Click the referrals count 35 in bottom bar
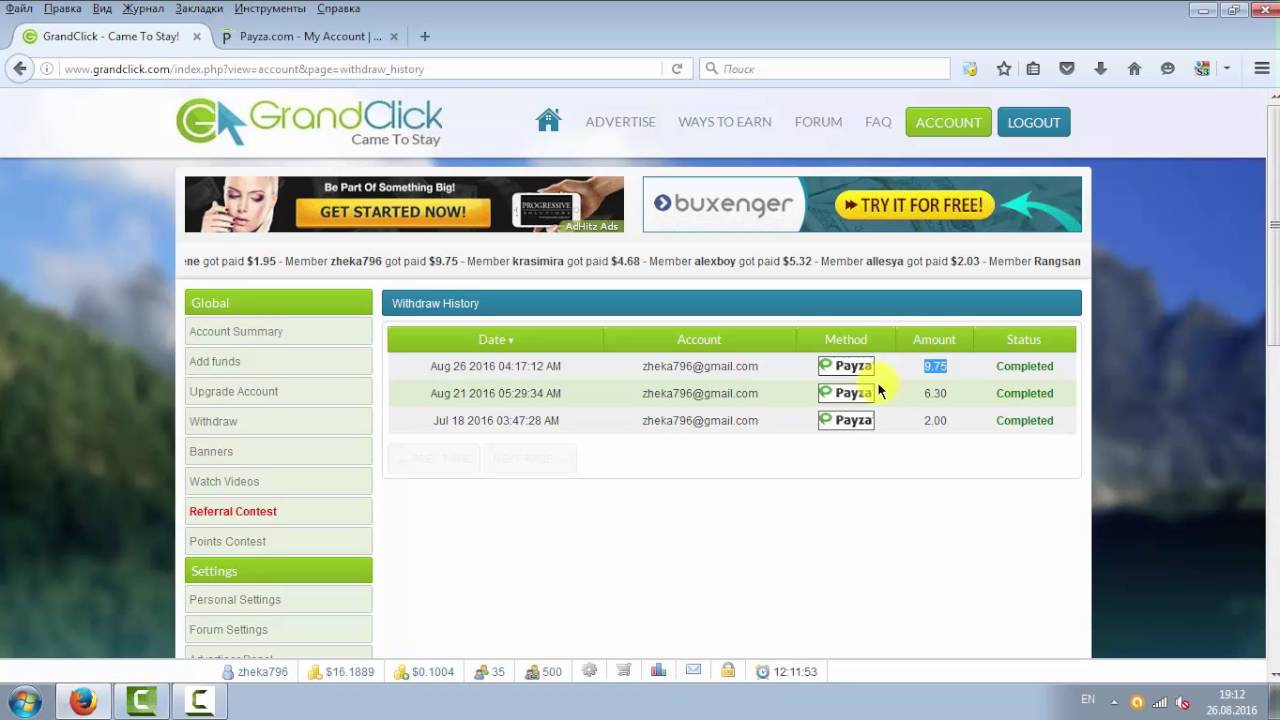Image resolution: width=1280 pixels, height=720 pixels. click(490, 672)
